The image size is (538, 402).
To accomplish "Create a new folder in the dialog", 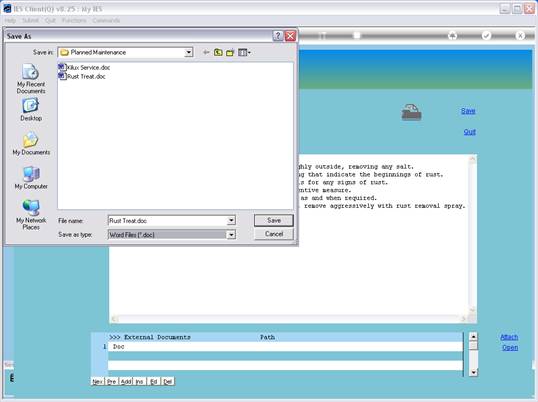I will click(x=230, y=52).
